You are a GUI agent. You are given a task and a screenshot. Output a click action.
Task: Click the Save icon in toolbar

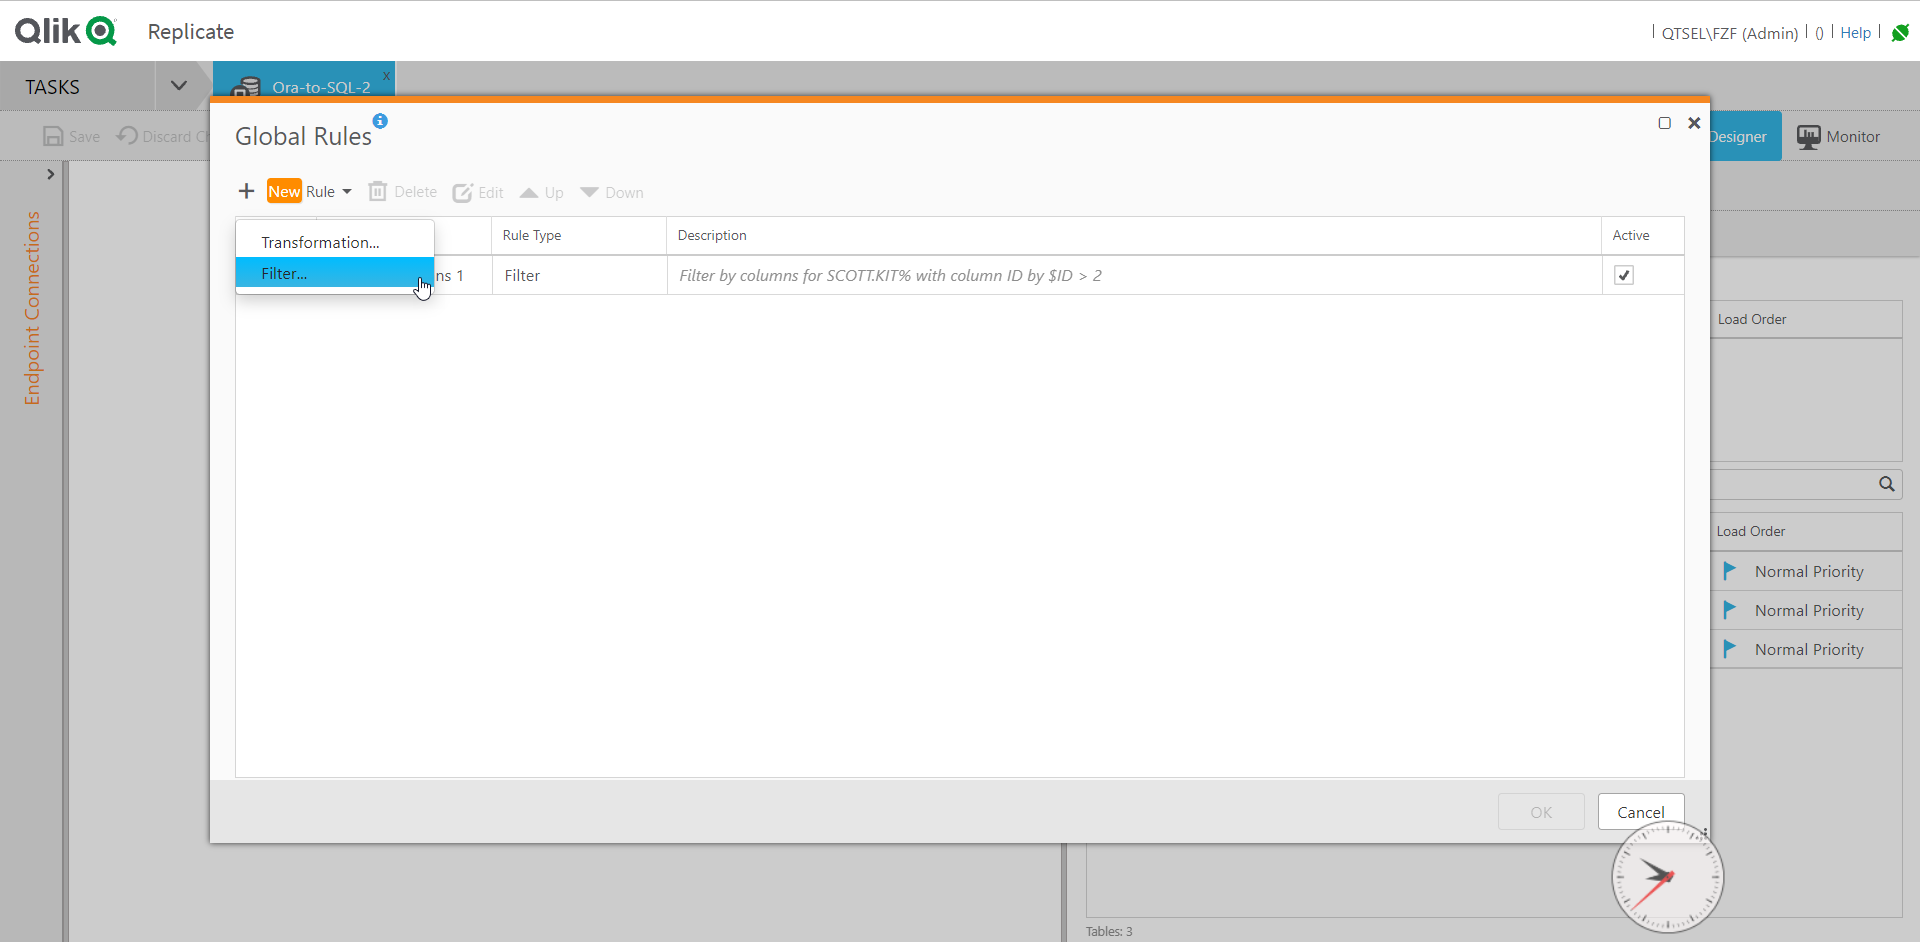[53, 136]
